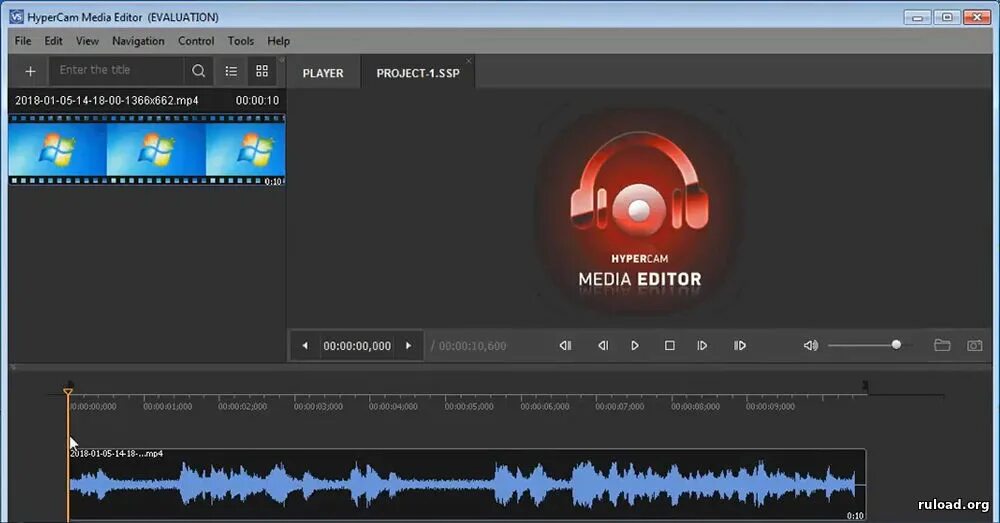Select the audio waveform clip on timeline

(x=467, y=485)
